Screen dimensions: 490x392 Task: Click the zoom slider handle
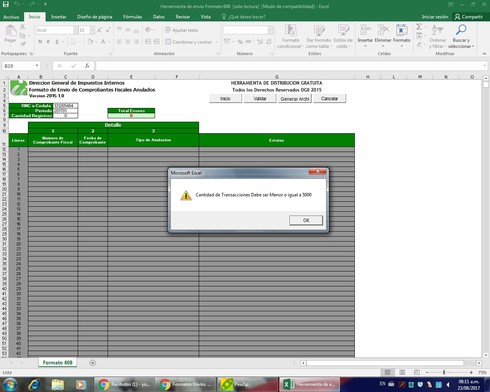[444, 372]
